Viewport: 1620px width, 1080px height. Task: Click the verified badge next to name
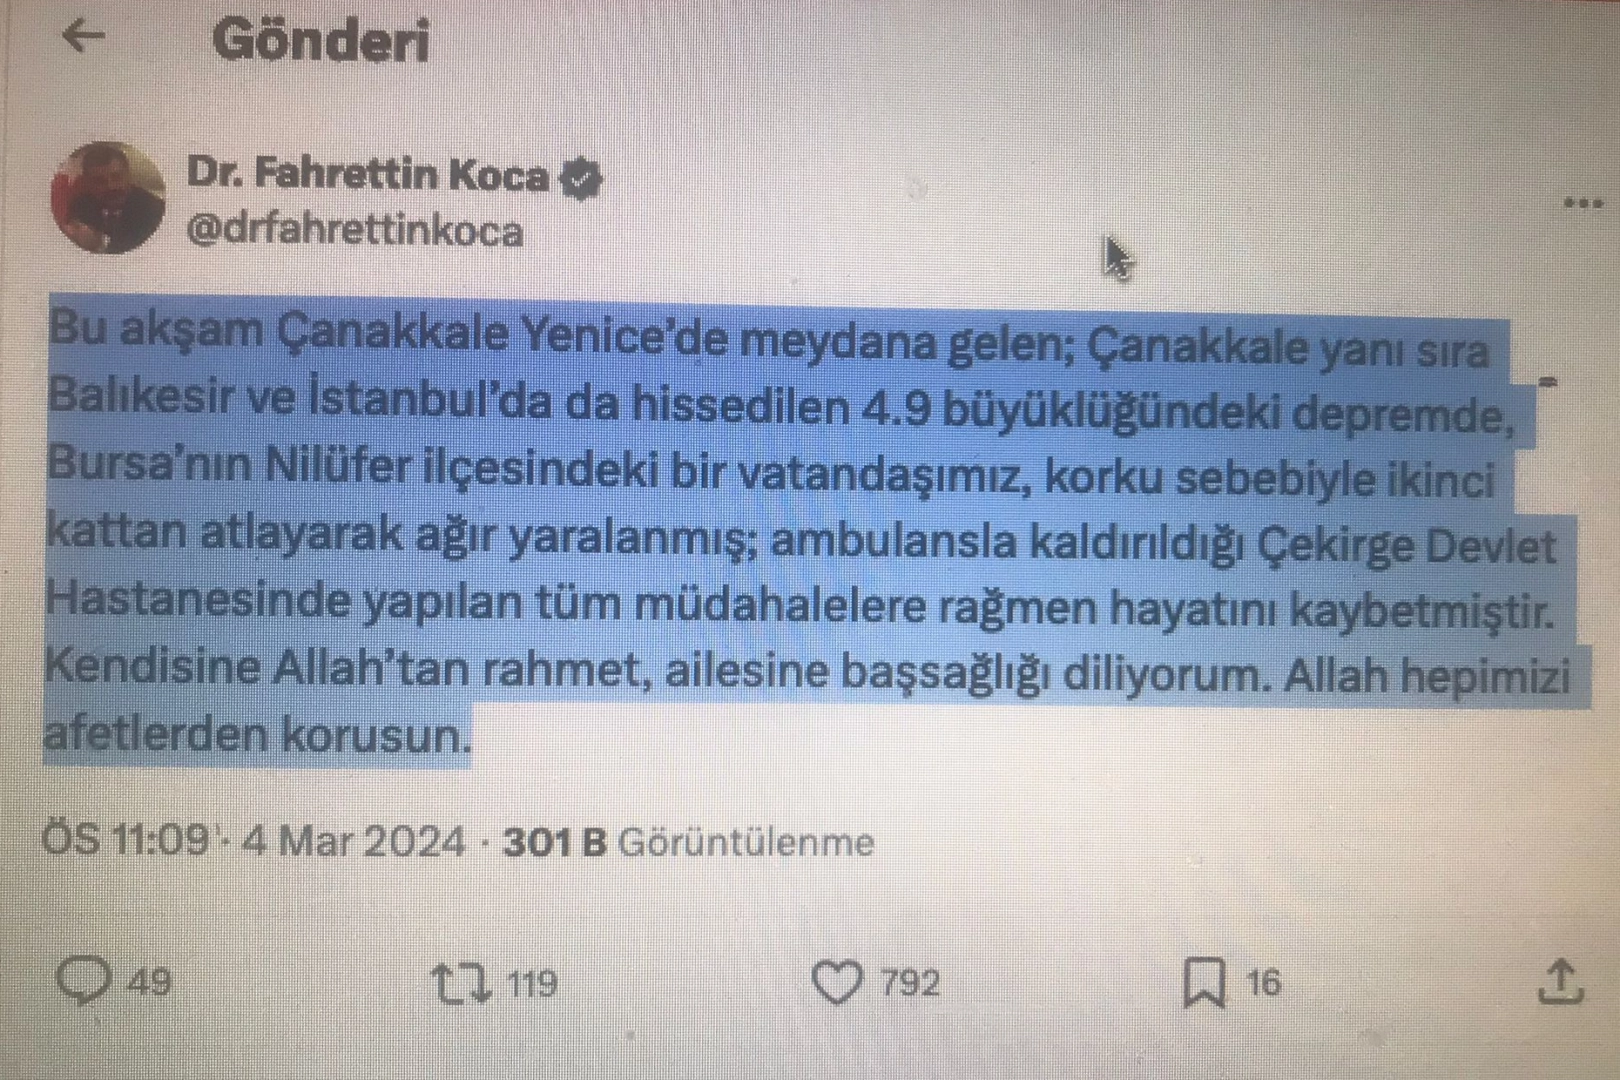(581, 179)
